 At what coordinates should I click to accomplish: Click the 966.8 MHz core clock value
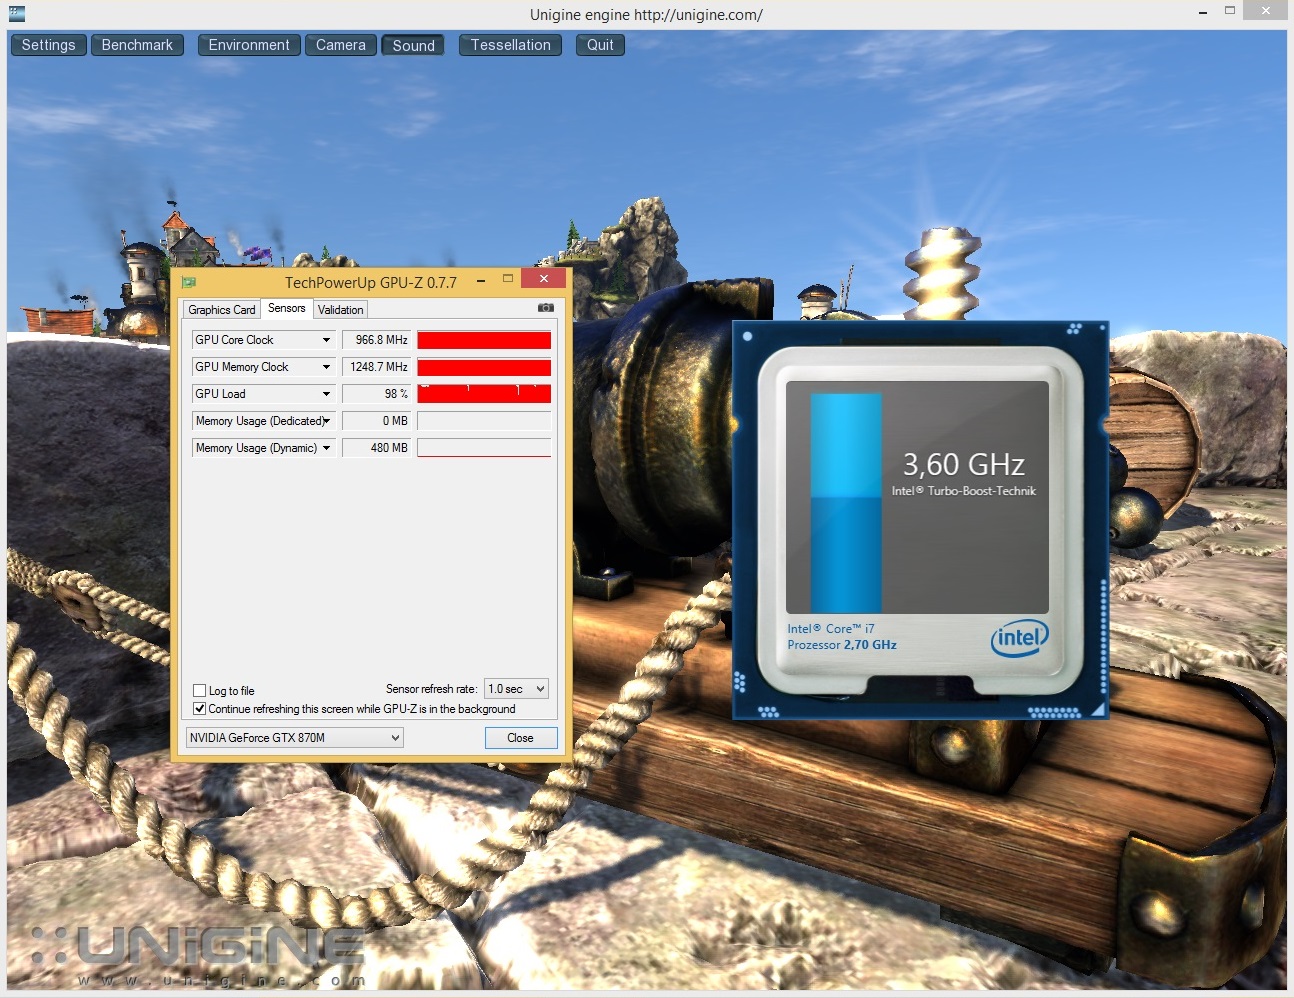pos(376,340)
